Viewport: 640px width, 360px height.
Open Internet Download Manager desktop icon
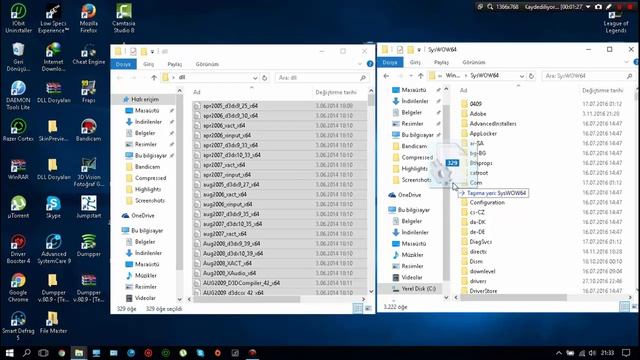pyautogui.click(x=53, y=57)
